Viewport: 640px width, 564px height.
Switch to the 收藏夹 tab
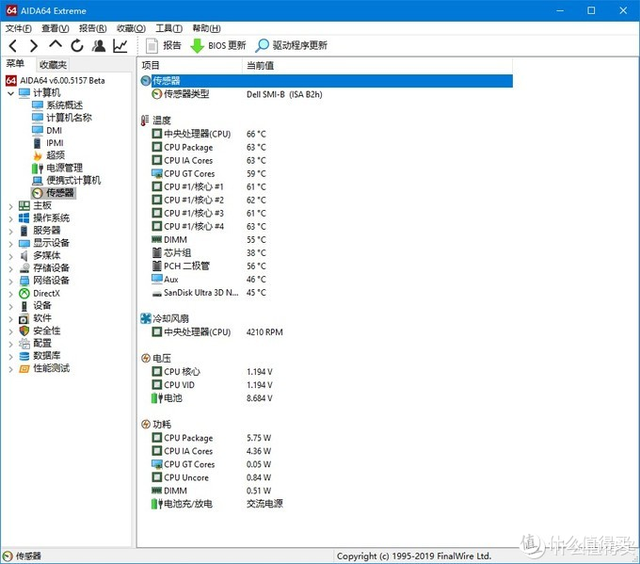point(54,65)
